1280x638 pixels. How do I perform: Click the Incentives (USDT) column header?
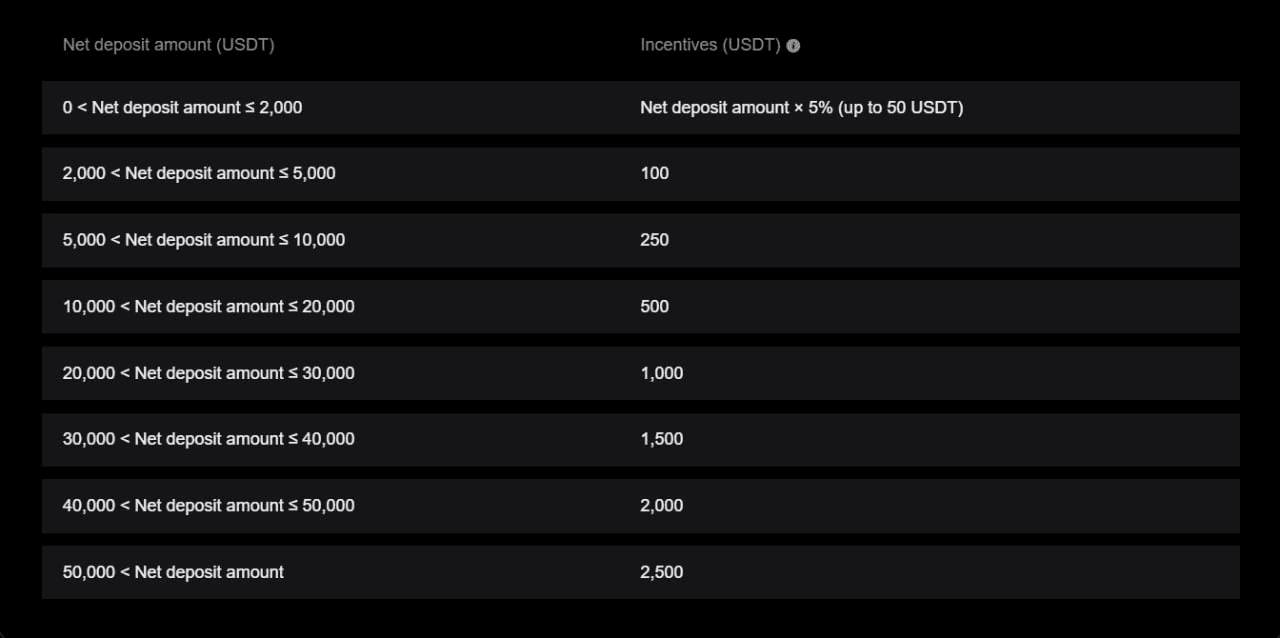(x=710, y=45)
